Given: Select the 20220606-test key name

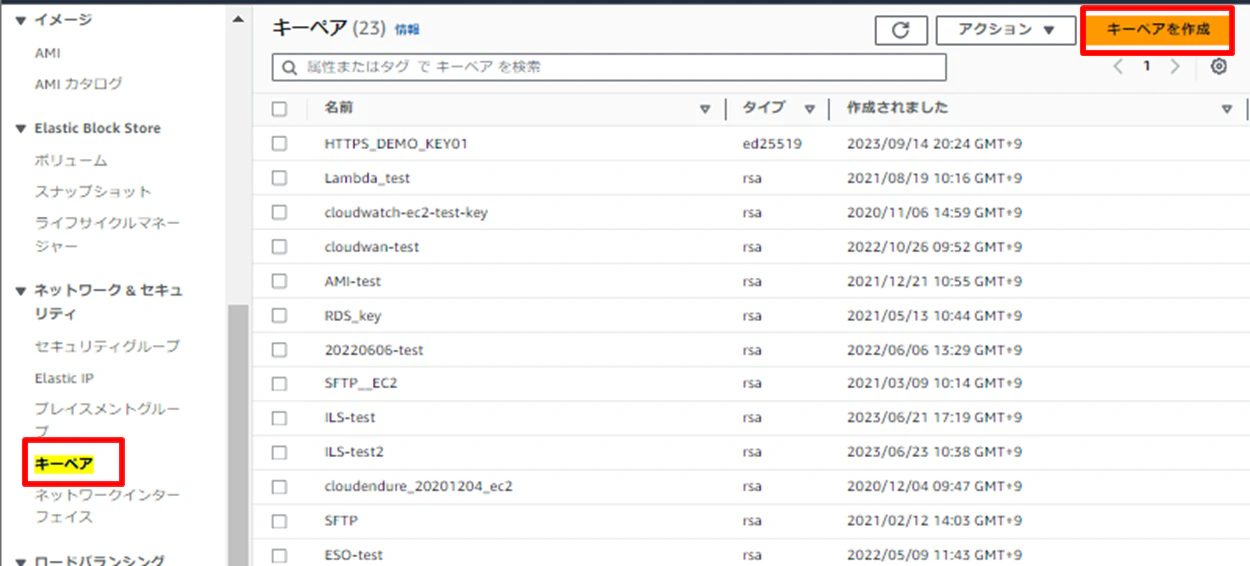Looking at the screenshot, I should [374, 349].
